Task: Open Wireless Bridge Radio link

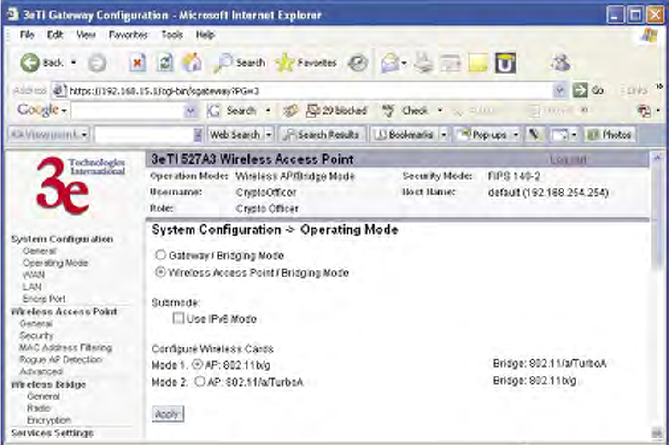Action: (38, 408)
